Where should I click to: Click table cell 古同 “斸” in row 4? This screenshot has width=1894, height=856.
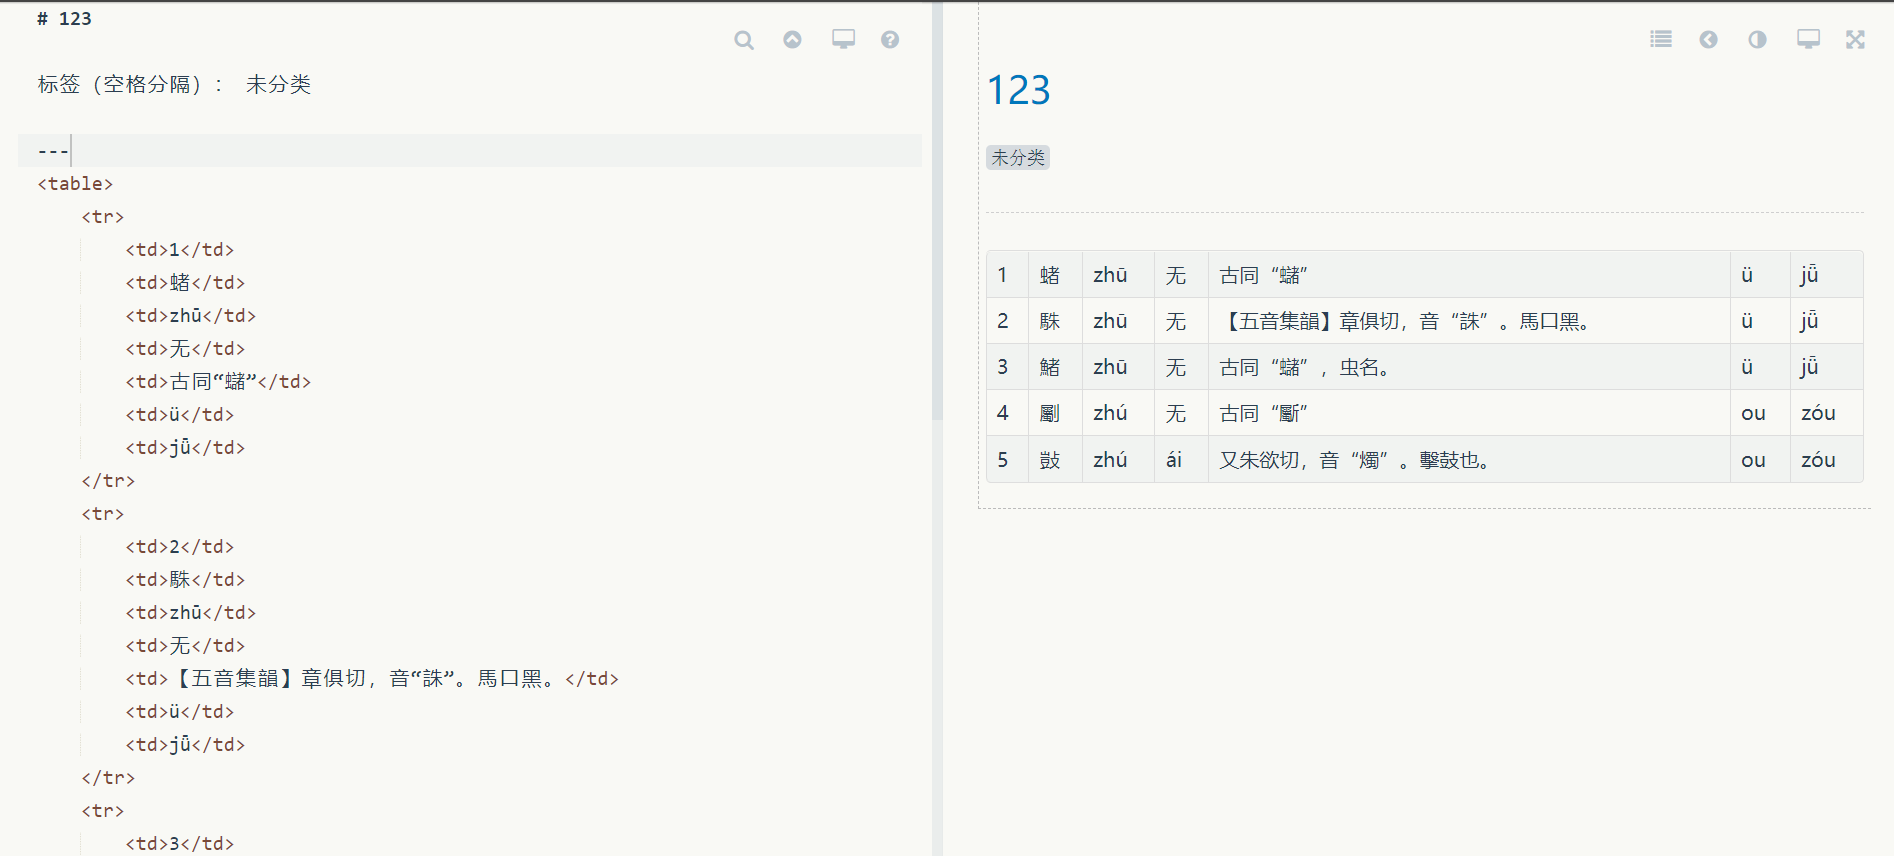tap(1469, 413)
